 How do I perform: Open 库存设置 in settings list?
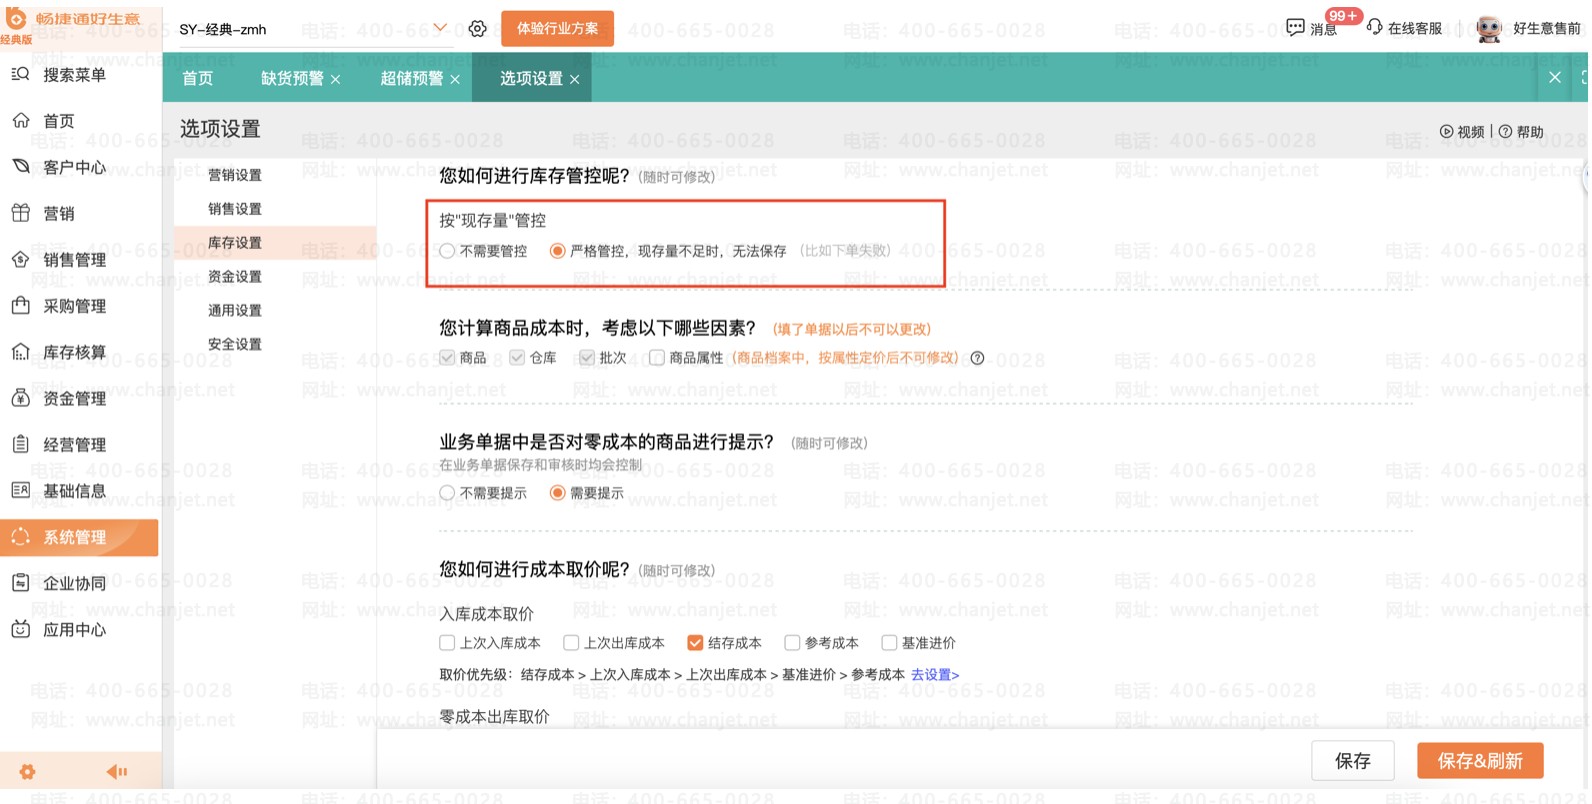coord(235,243)
